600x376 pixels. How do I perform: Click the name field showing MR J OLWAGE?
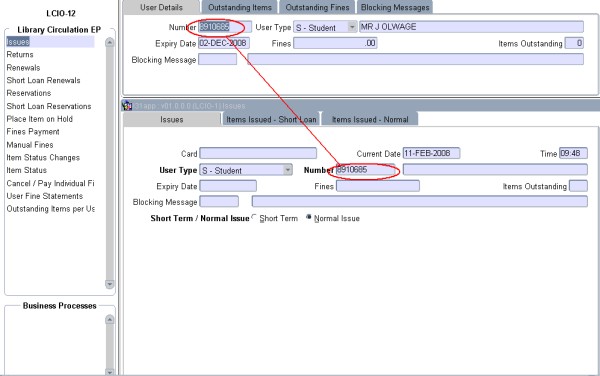pyautogui.click(x=471, y=27)
